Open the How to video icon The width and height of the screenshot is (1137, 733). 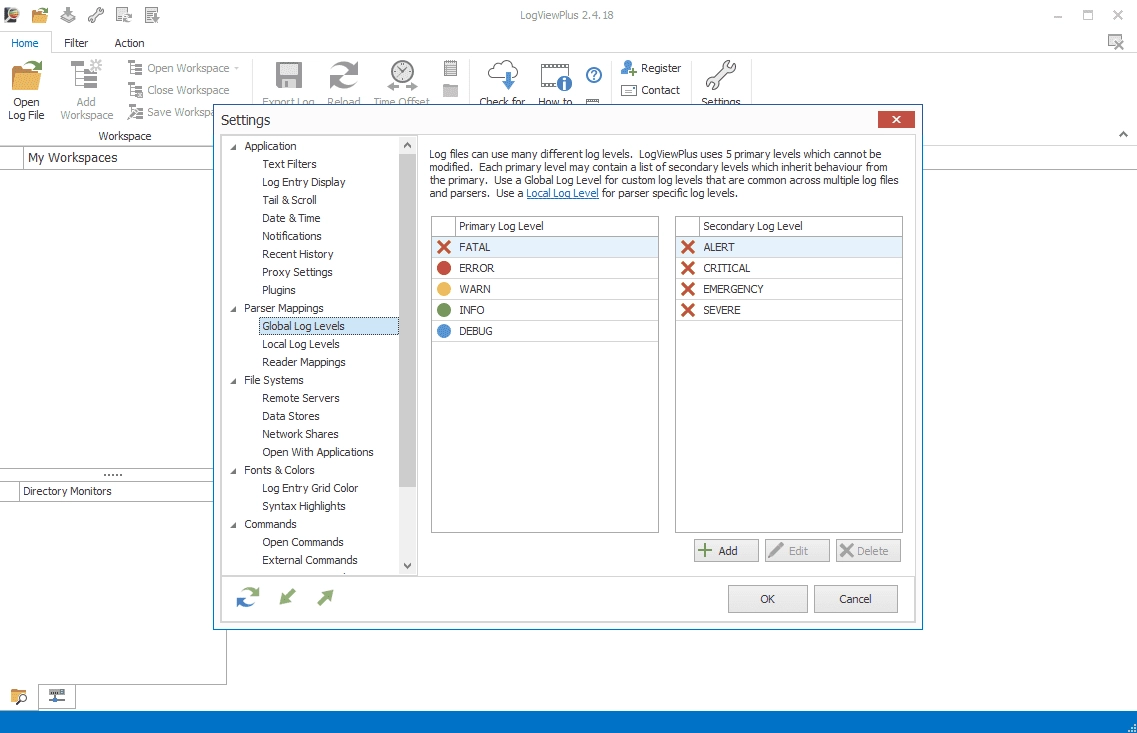555,76
